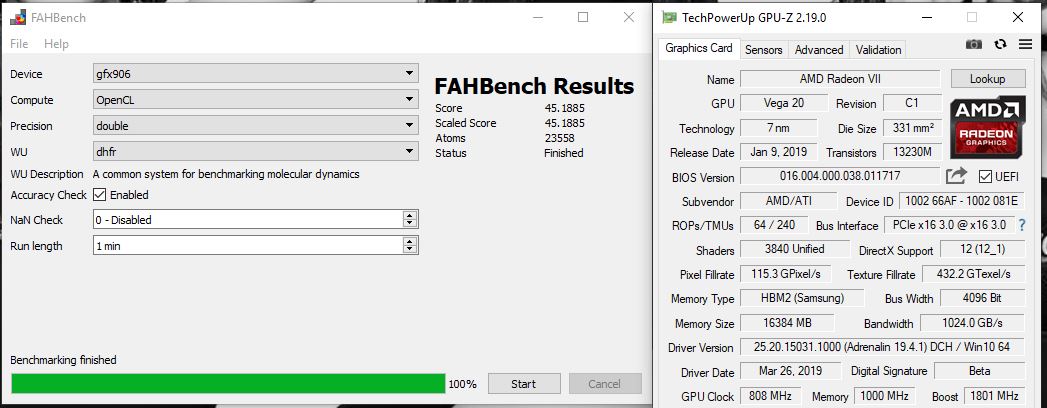Click the Texture Fillrate value 432.2 GTexel/s

point(973,274)
